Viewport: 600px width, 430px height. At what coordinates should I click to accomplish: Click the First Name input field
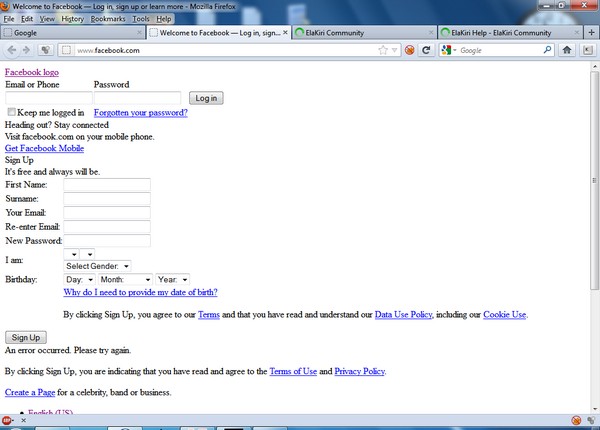click(x=107, y=185)
